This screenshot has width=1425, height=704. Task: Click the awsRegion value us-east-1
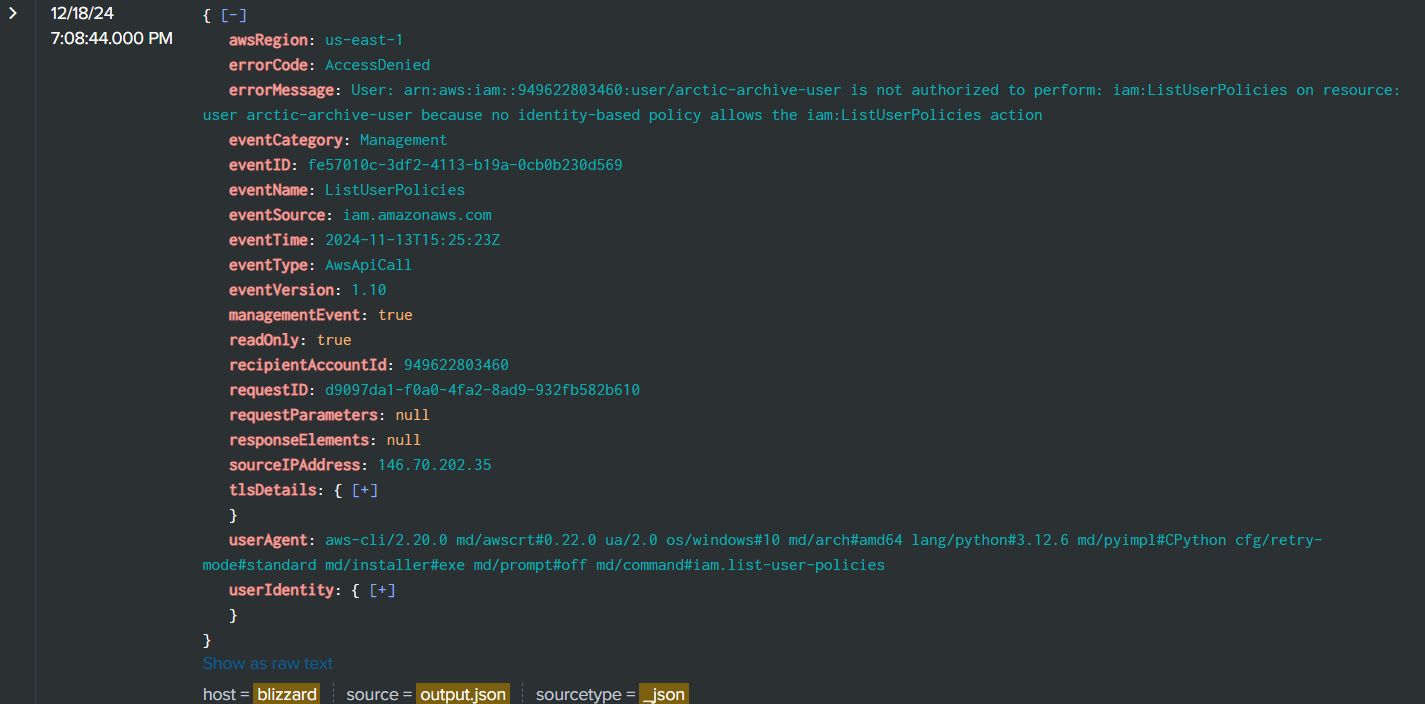tap(364, 40)
